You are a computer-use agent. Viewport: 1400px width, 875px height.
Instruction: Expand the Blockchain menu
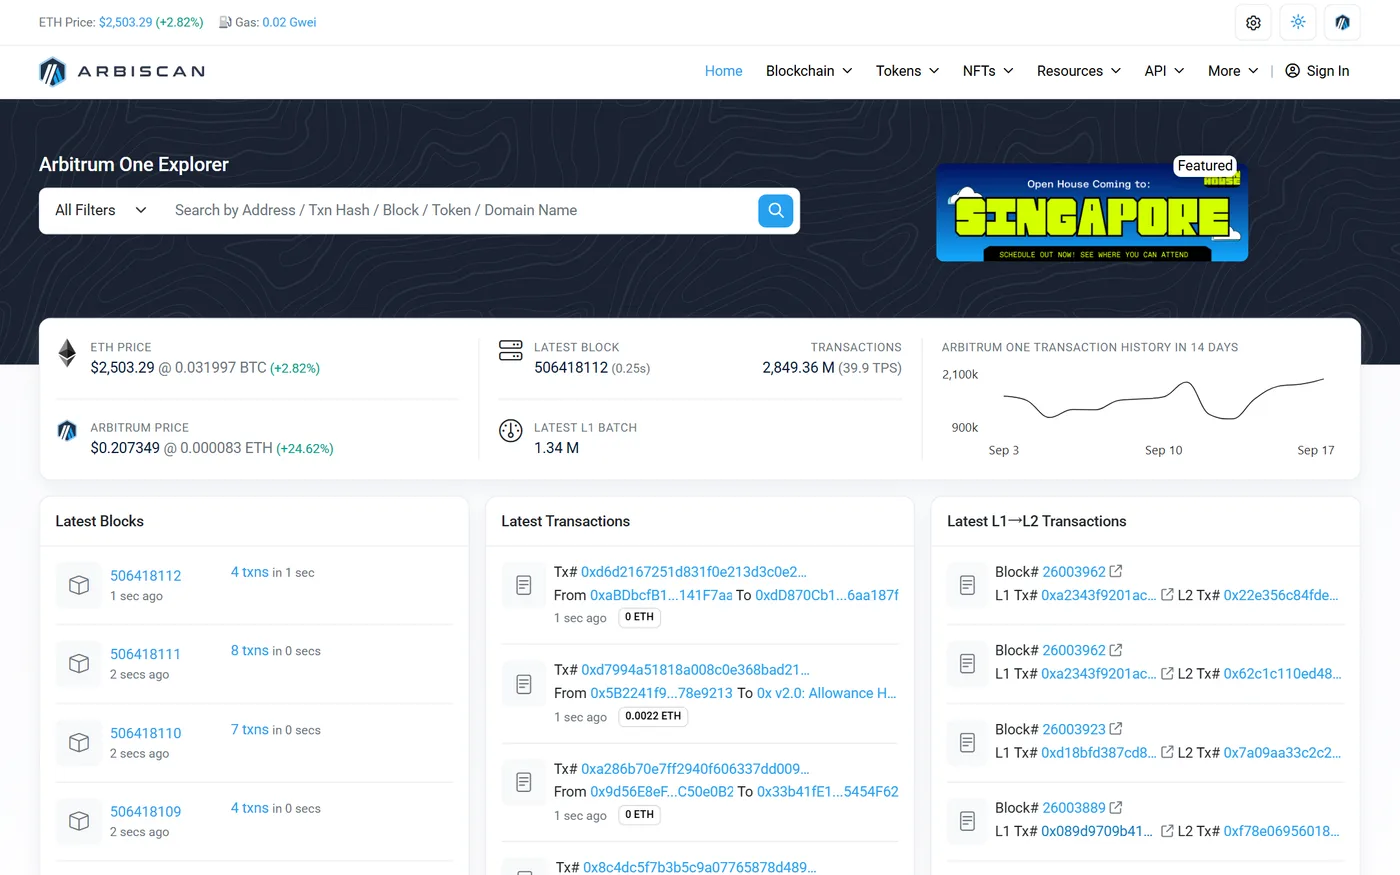[809, 71]
